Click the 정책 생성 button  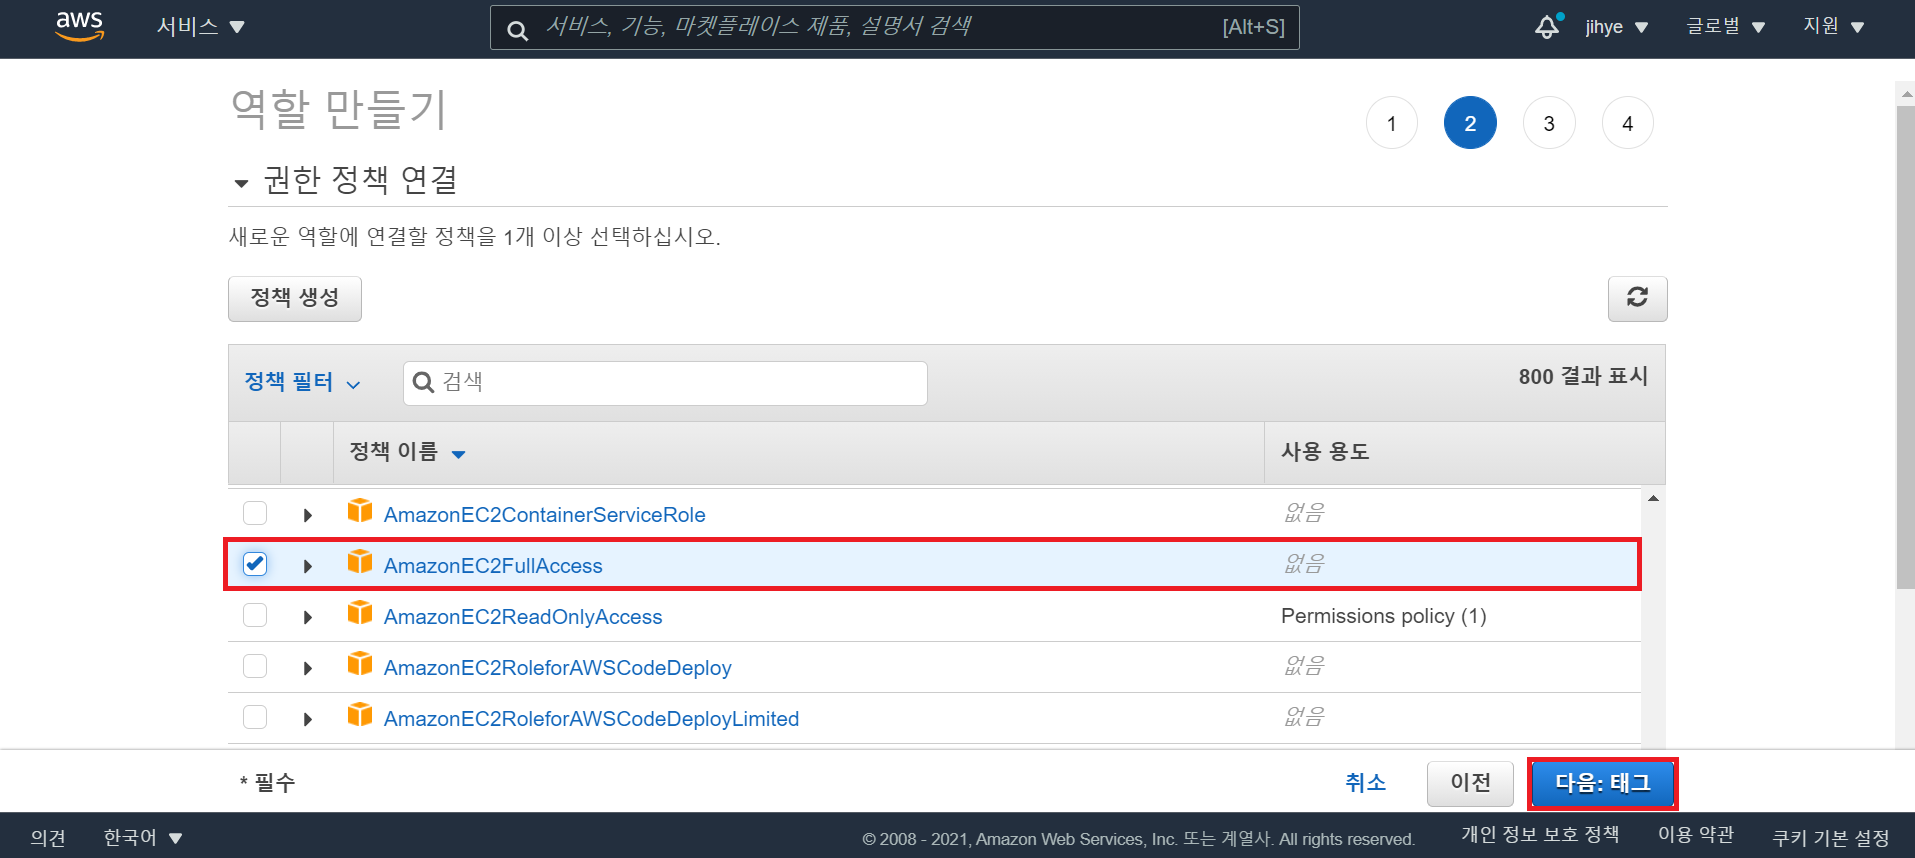point(295,298)
